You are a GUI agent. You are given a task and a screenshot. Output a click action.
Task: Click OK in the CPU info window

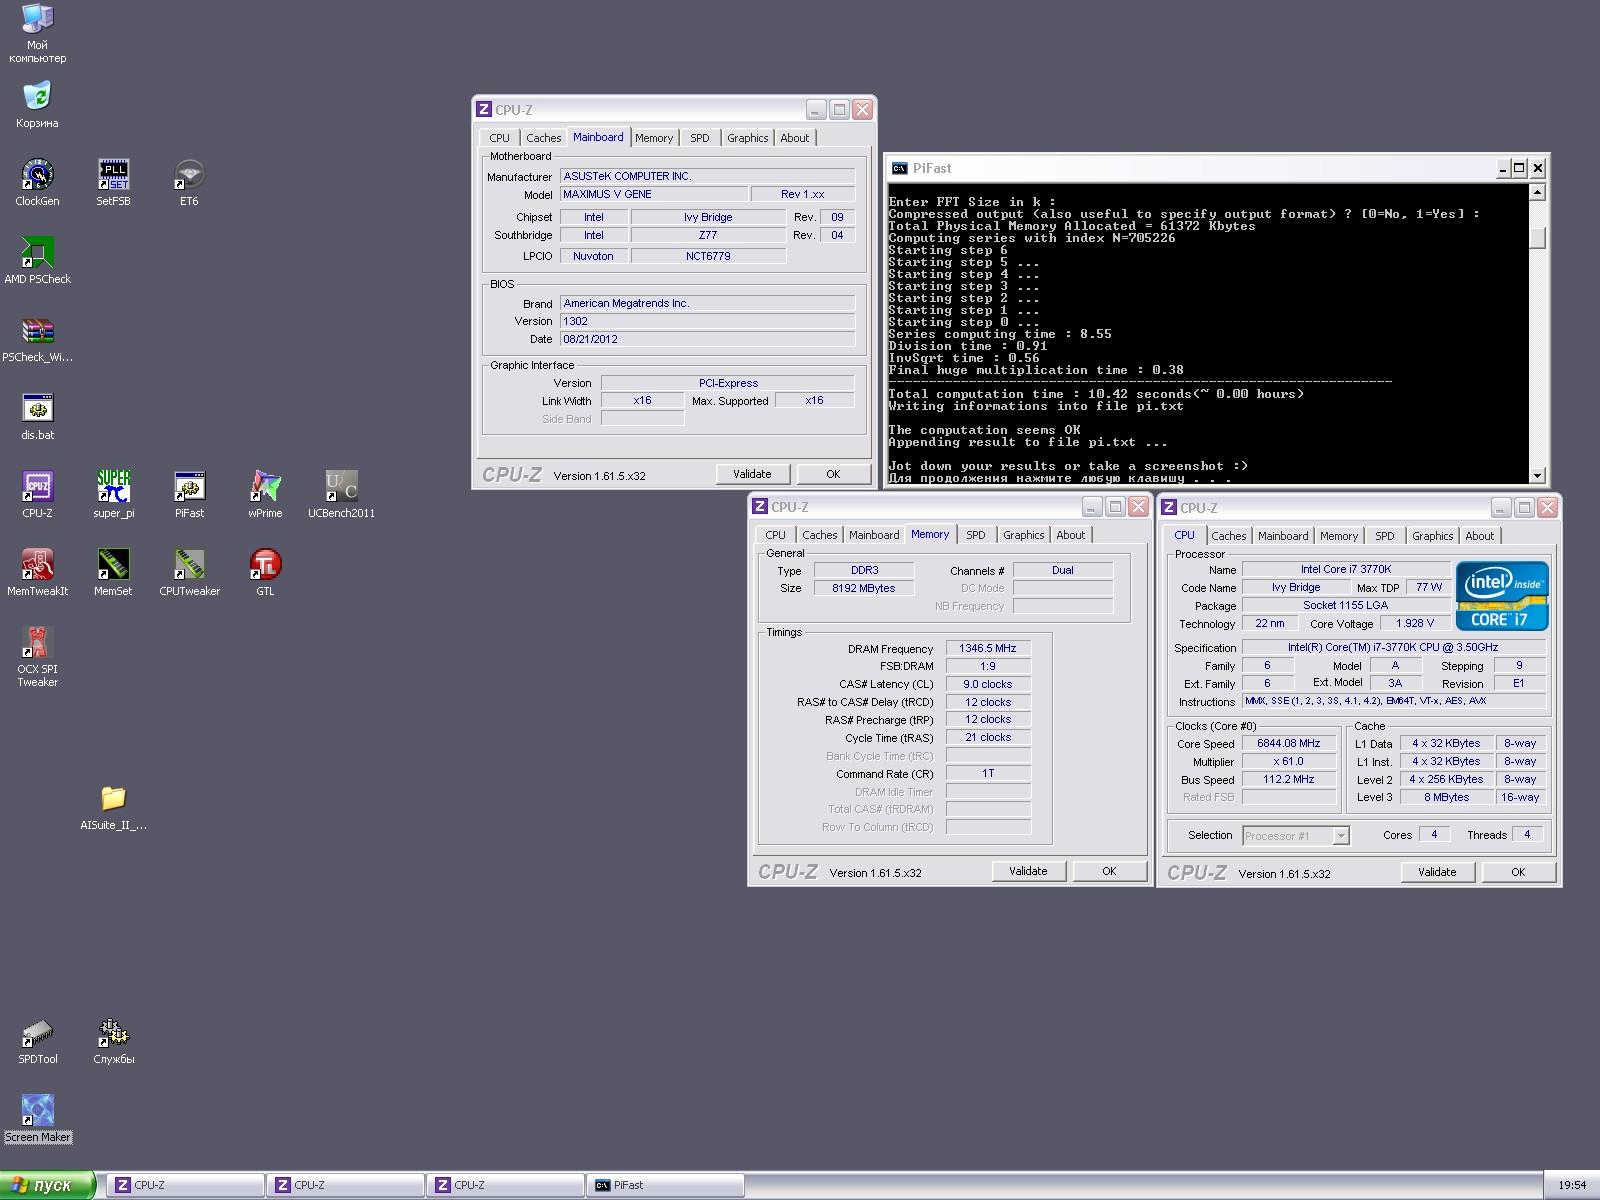[1518, 872]
